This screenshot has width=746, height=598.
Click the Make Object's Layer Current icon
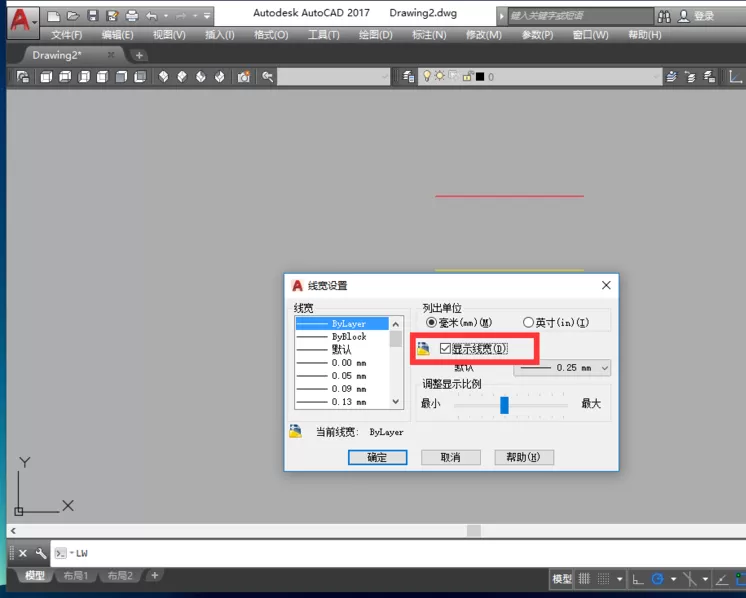[x=671, y=77]
